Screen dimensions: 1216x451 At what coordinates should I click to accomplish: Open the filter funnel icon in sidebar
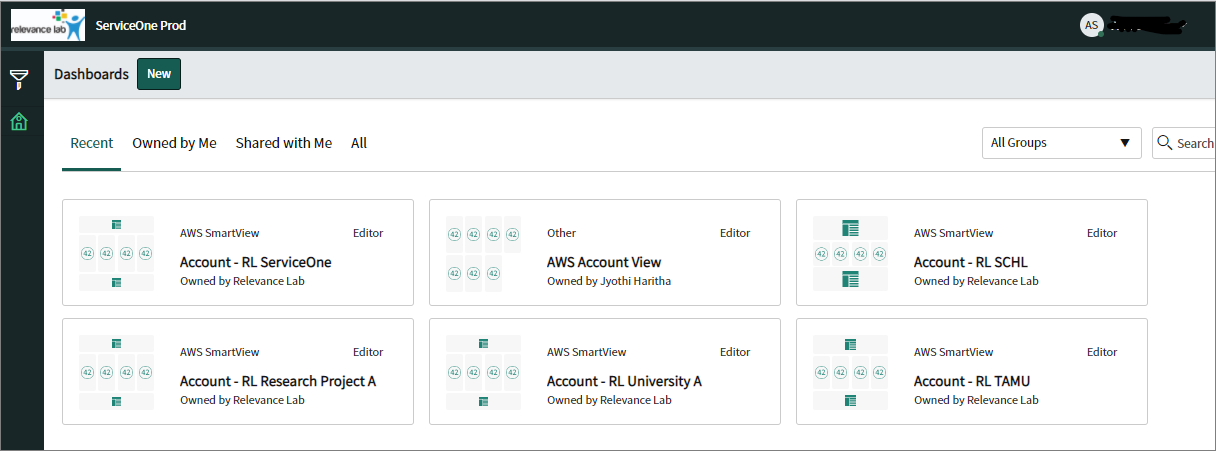tap(19, 80)
